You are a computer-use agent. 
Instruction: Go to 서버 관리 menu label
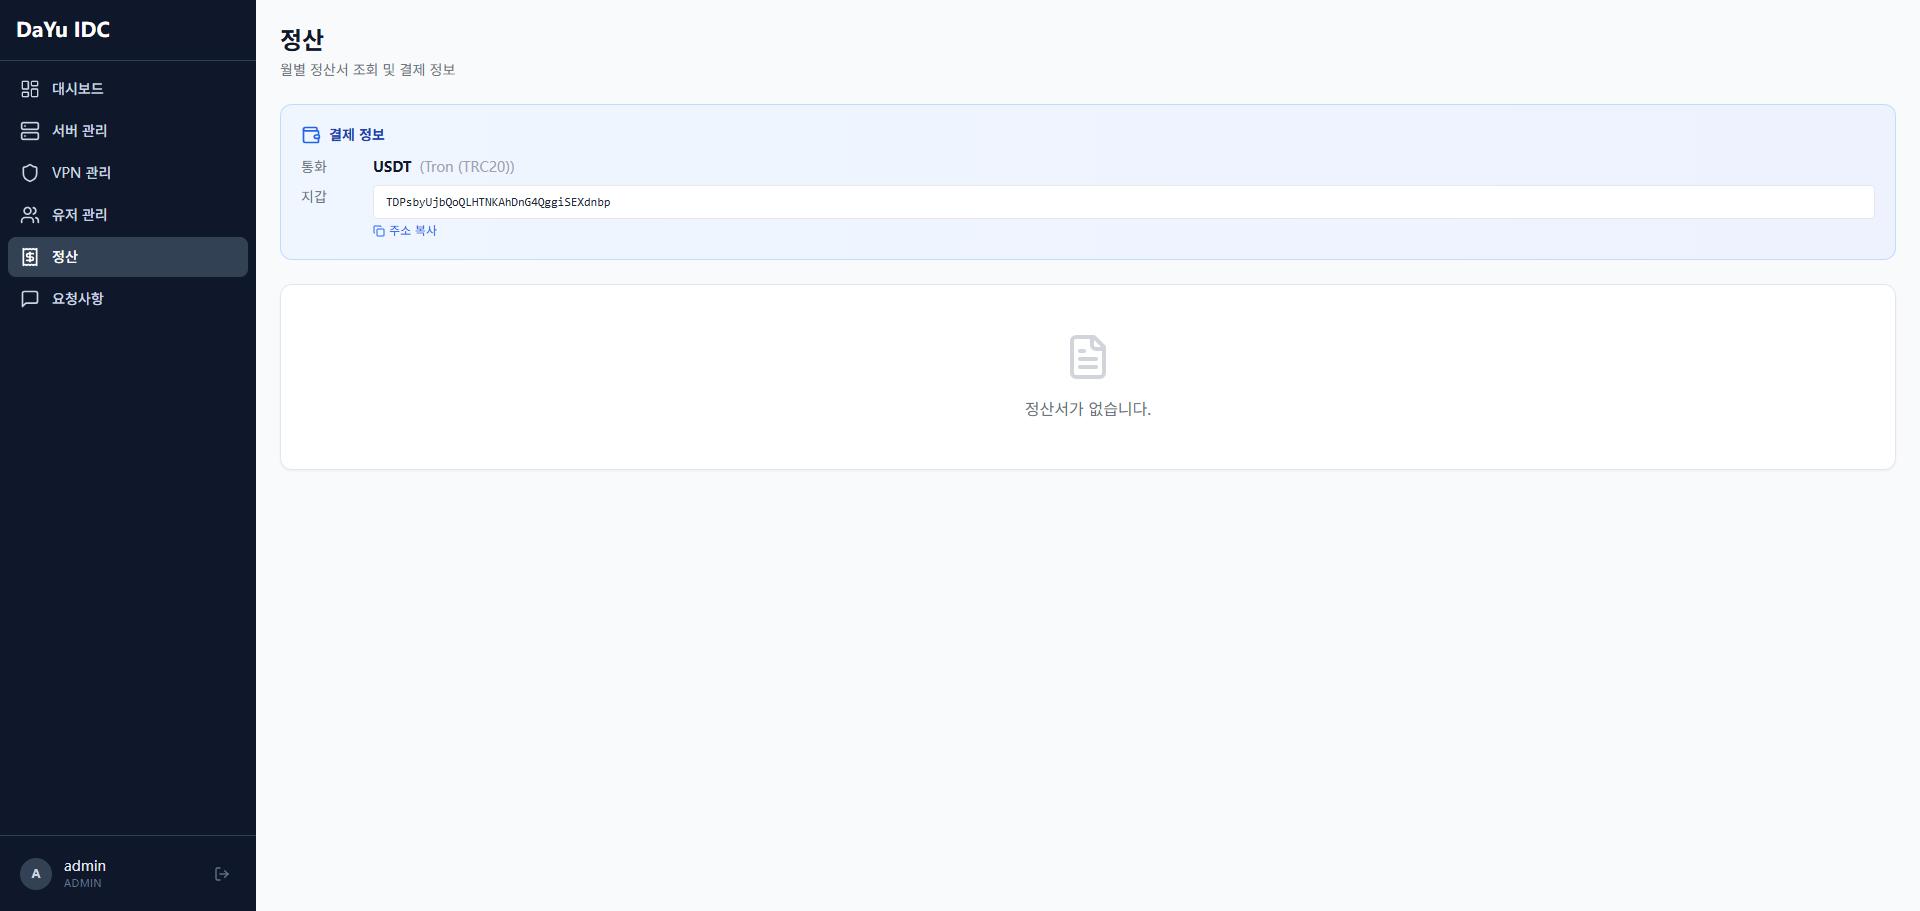[80, 131]
